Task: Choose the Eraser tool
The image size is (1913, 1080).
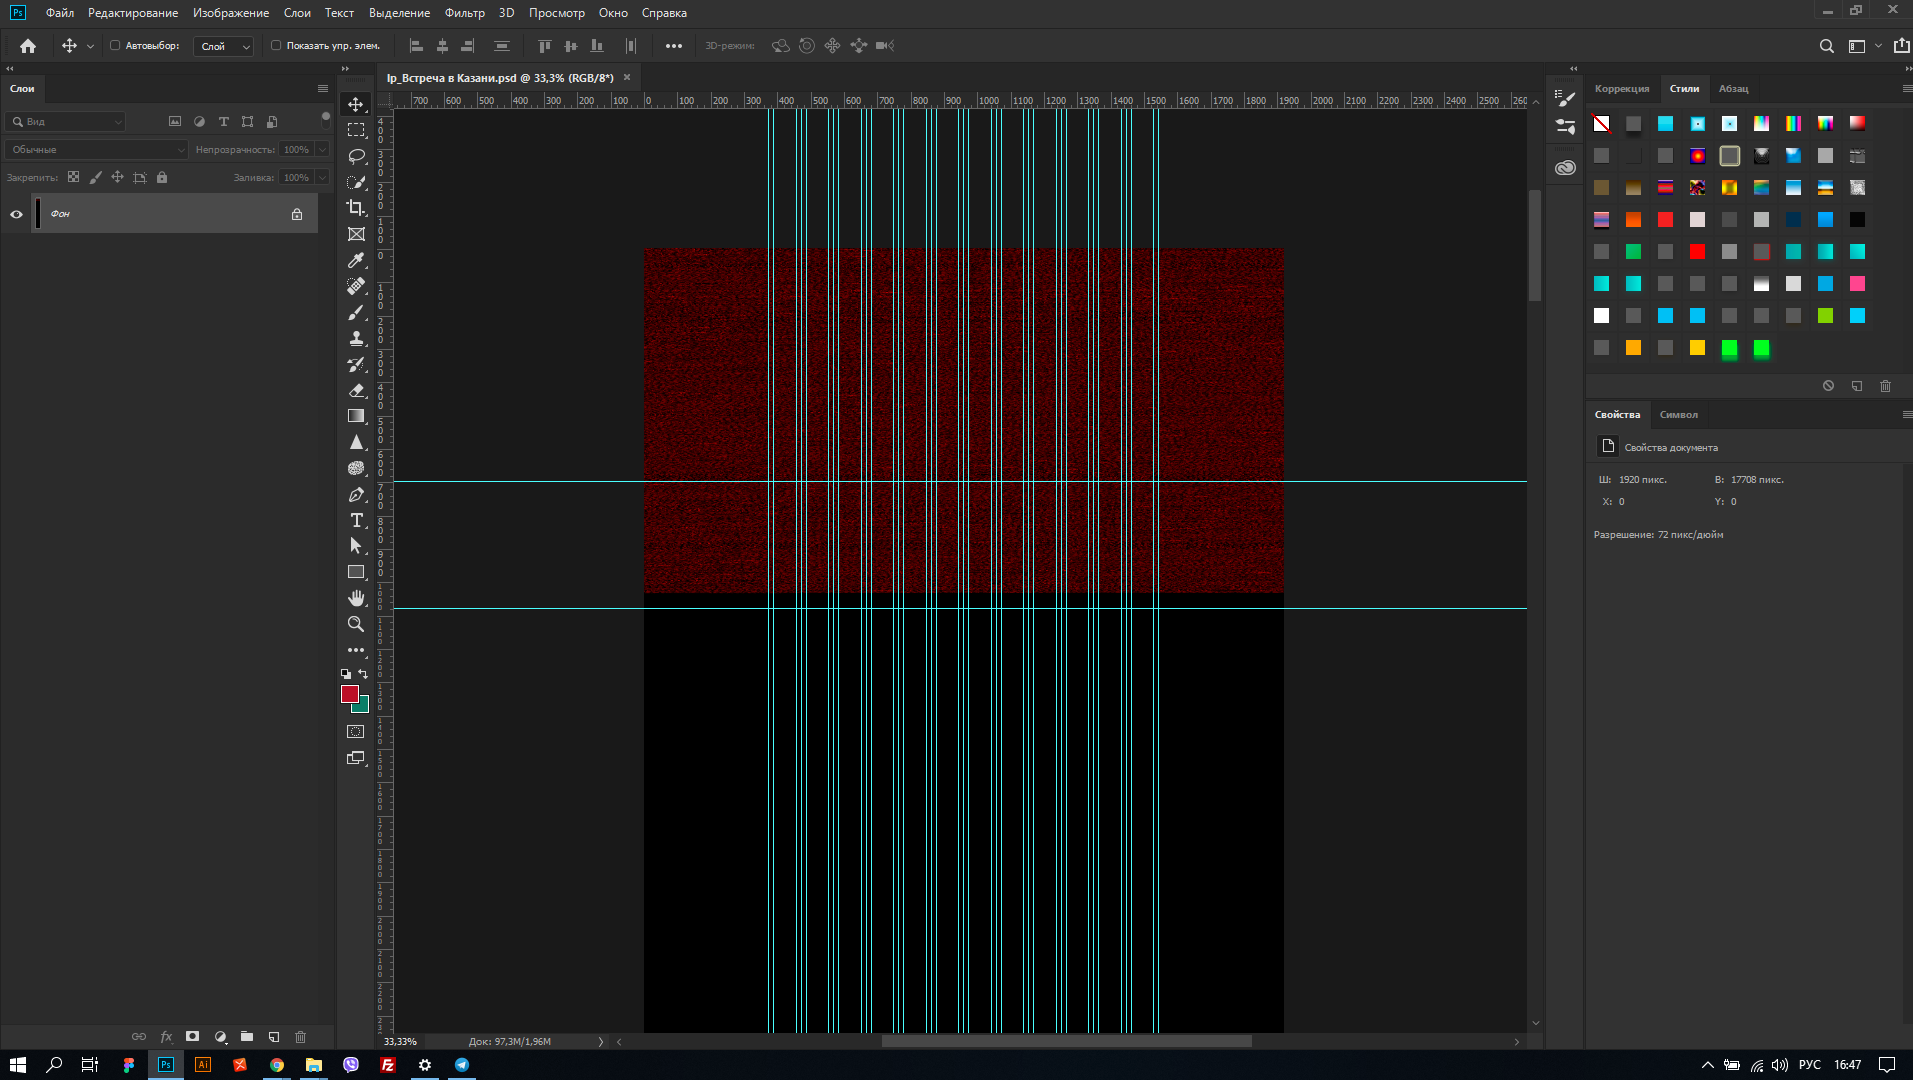Action: click(x=356, y=390)
